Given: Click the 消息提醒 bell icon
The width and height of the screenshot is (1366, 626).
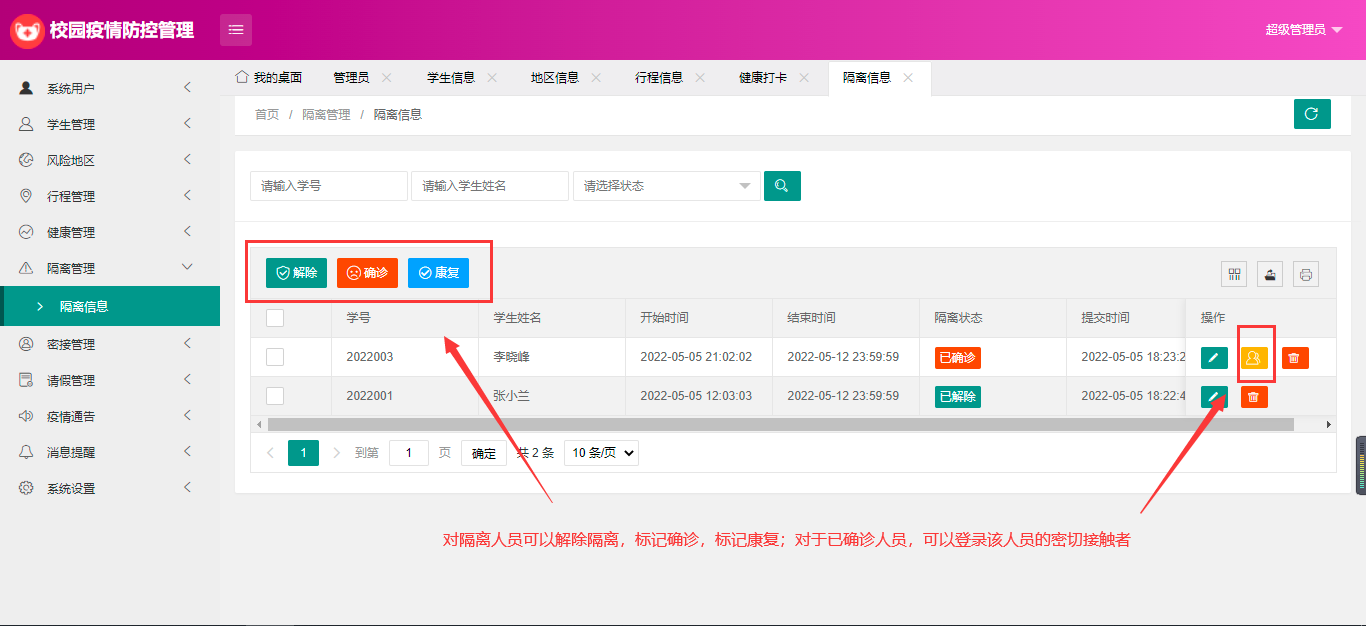Looking at the screenshot, I should (x=26, y=452).
